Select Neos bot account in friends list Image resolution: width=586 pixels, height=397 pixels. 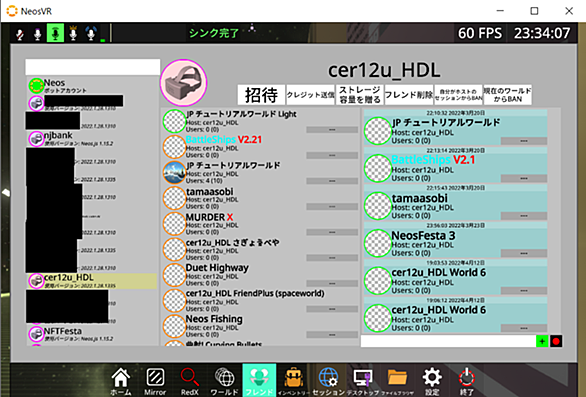click(92, 86)
